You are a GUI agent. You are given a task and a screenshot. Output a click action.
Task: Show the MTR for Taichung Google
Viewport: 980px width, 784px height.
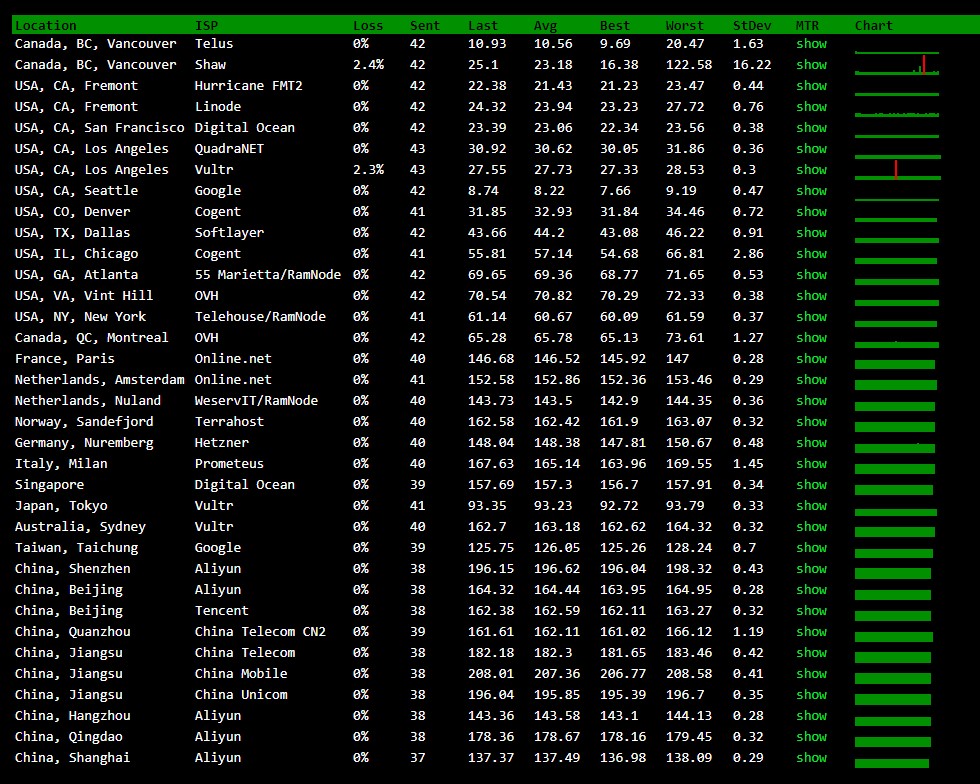811,548
